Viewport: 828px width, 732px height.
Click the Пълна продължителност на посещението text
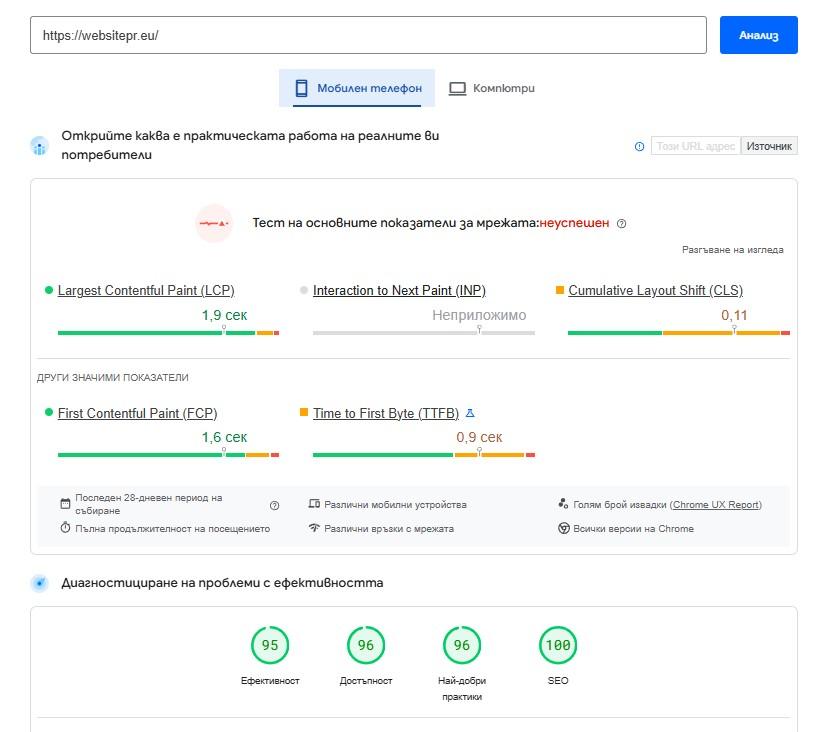coord(172,529)
